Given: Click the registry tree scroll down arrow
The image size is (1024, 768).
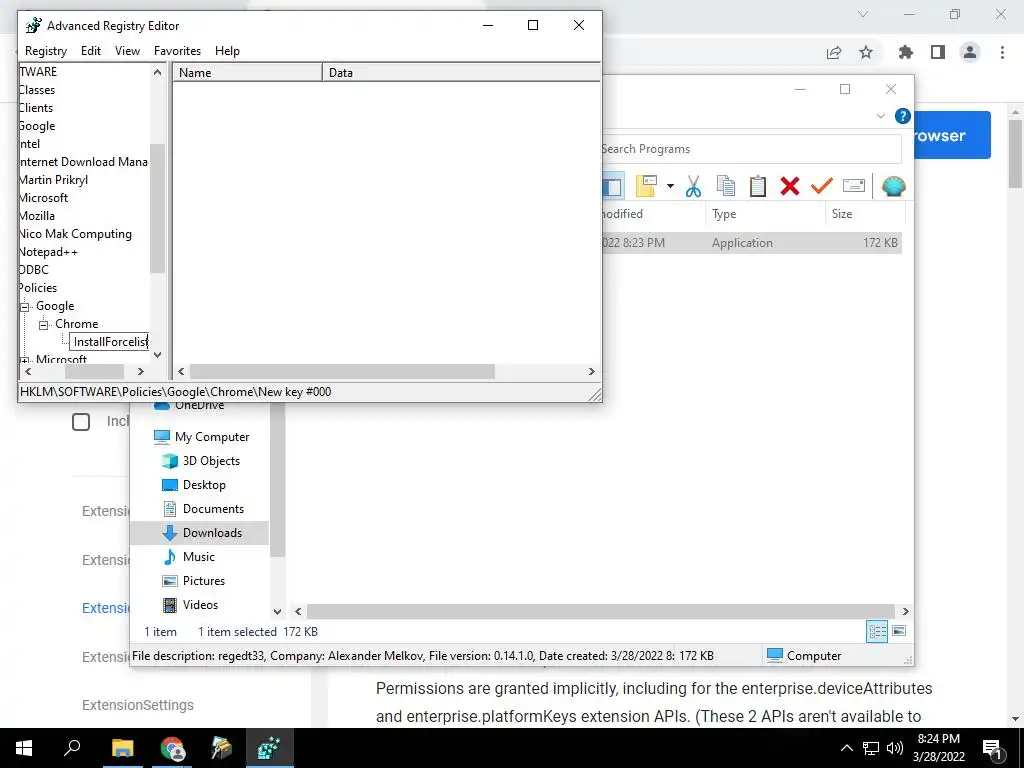Looking at the screenshot, I should 157,355.
